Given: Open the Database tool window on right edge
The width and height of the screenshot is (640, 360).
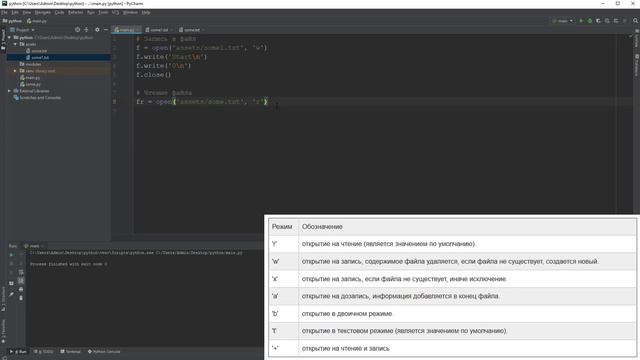Looking at the screenshot, I should (636, 64).
